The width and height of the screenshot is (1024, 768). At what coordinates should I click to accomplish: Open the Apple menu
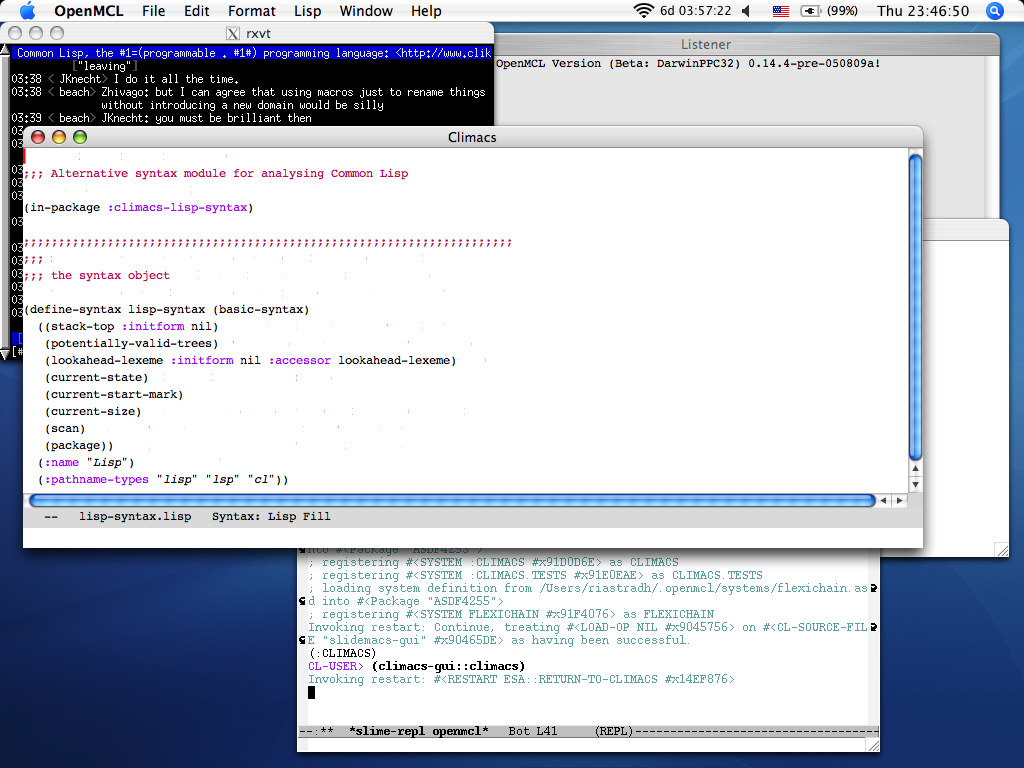[27, 11]
